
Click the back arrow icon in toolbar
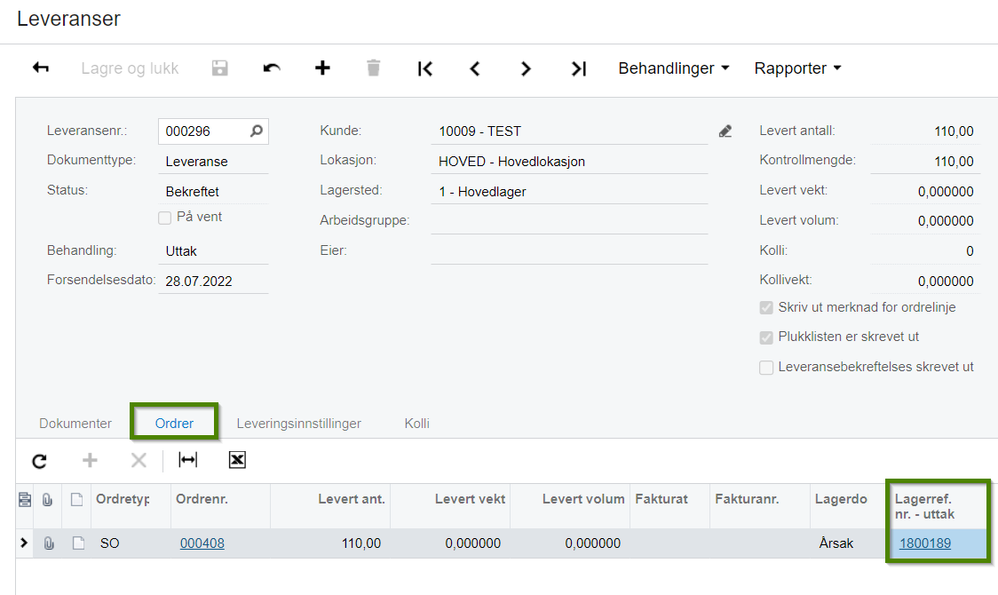point(41,67)
